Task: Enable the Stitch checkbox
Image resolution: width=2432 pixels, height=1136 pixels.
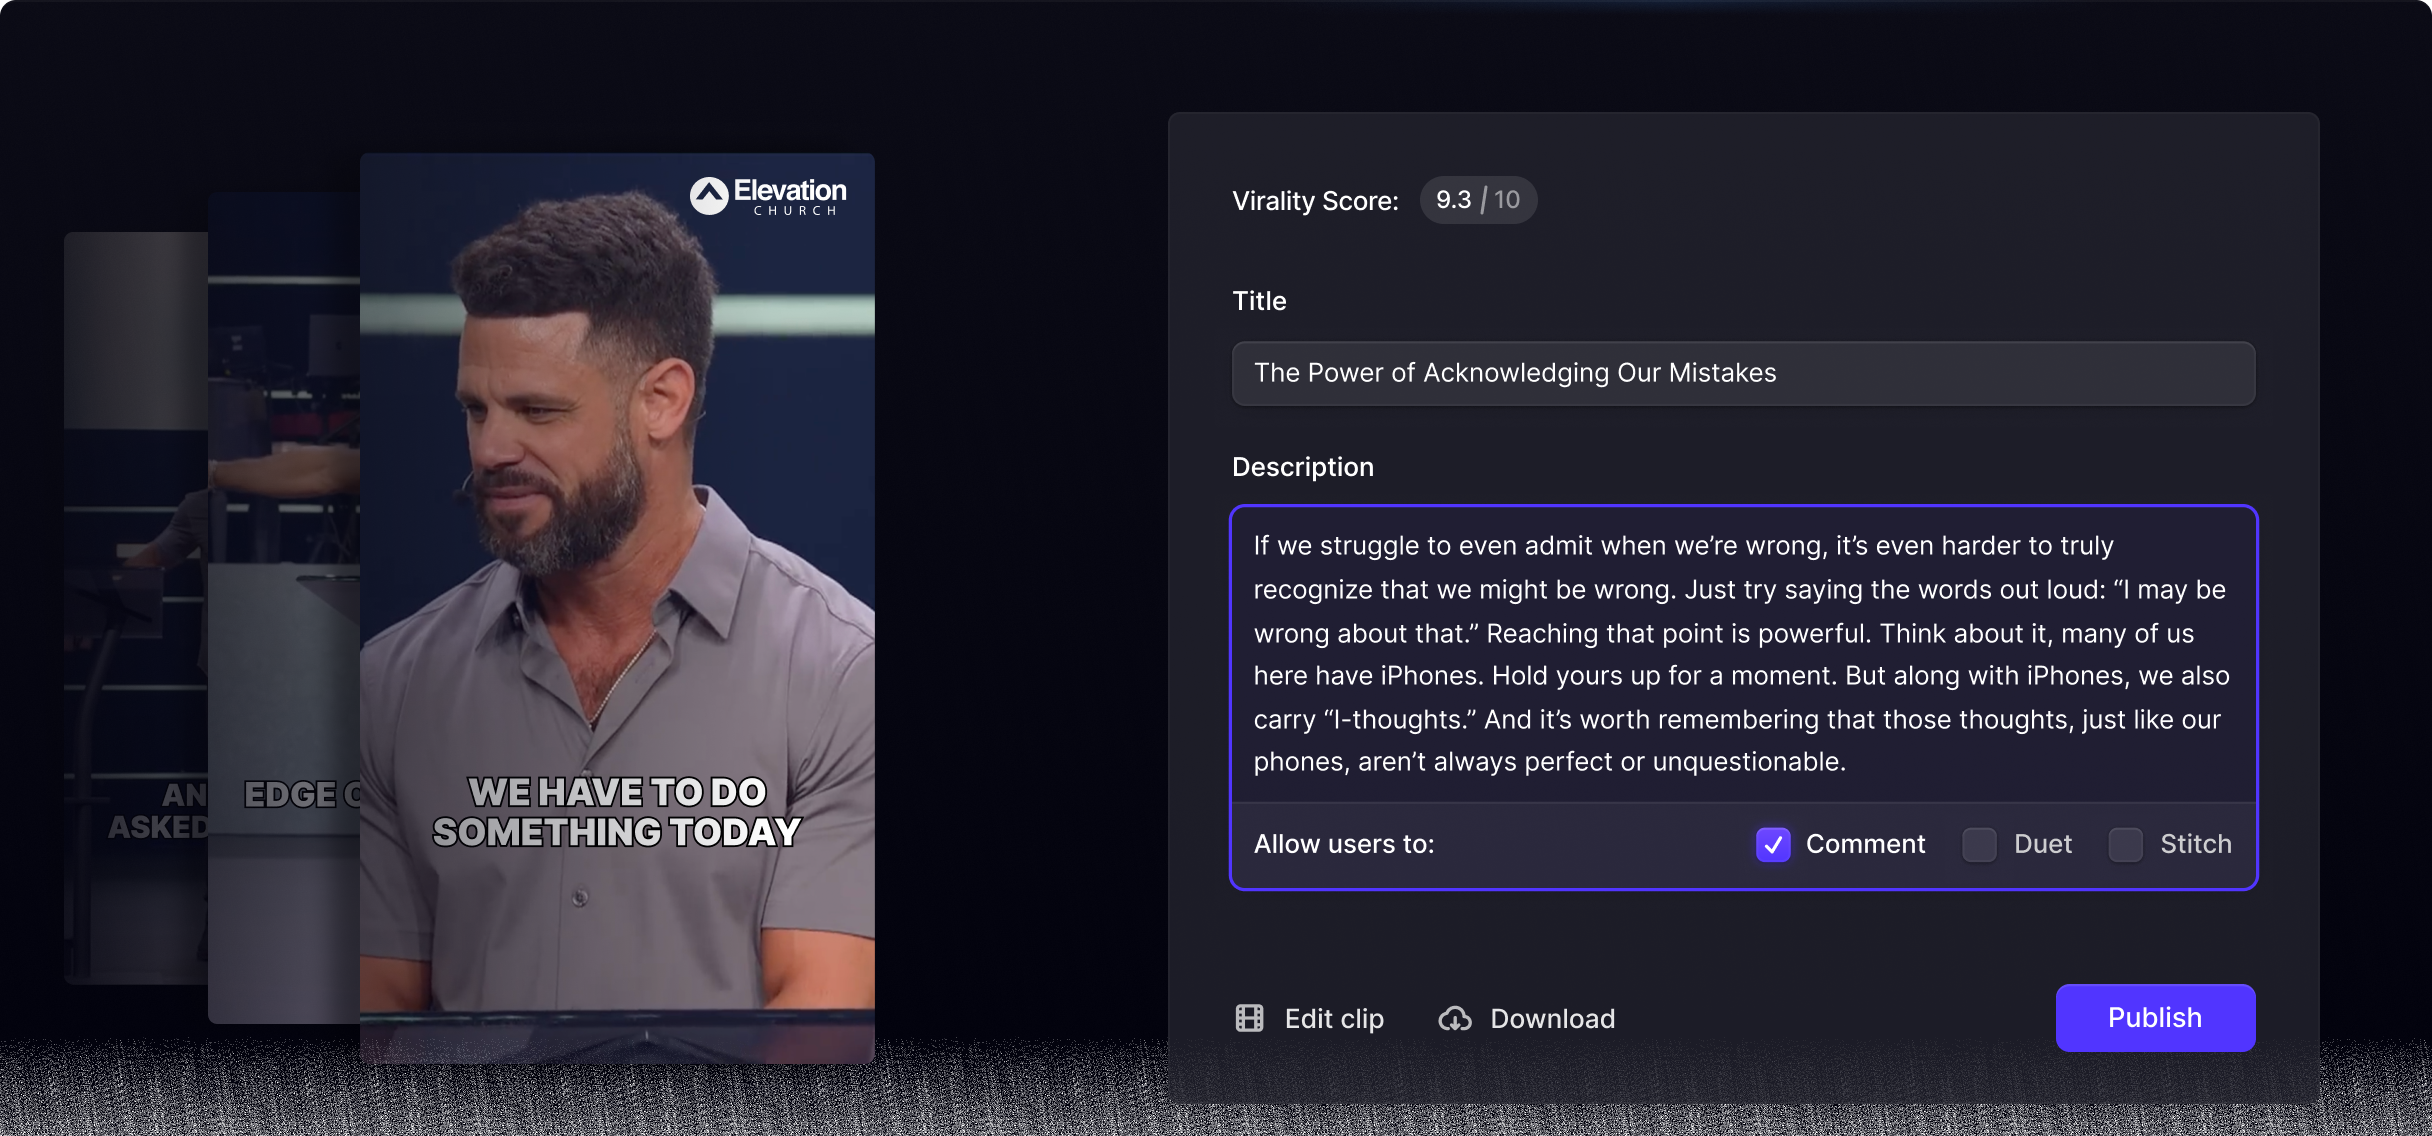Action: (x=2125, y=844)
